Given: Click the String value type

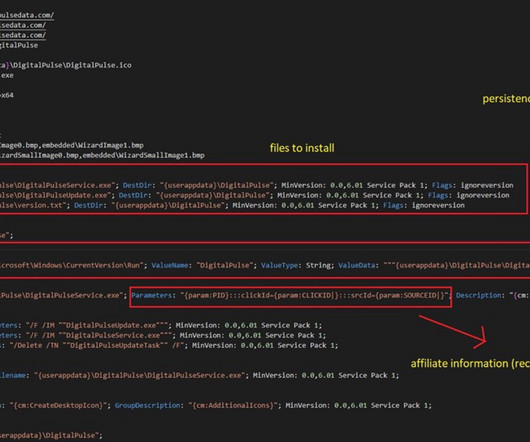Looking at the screenshot, I should [x=319, y=265].
